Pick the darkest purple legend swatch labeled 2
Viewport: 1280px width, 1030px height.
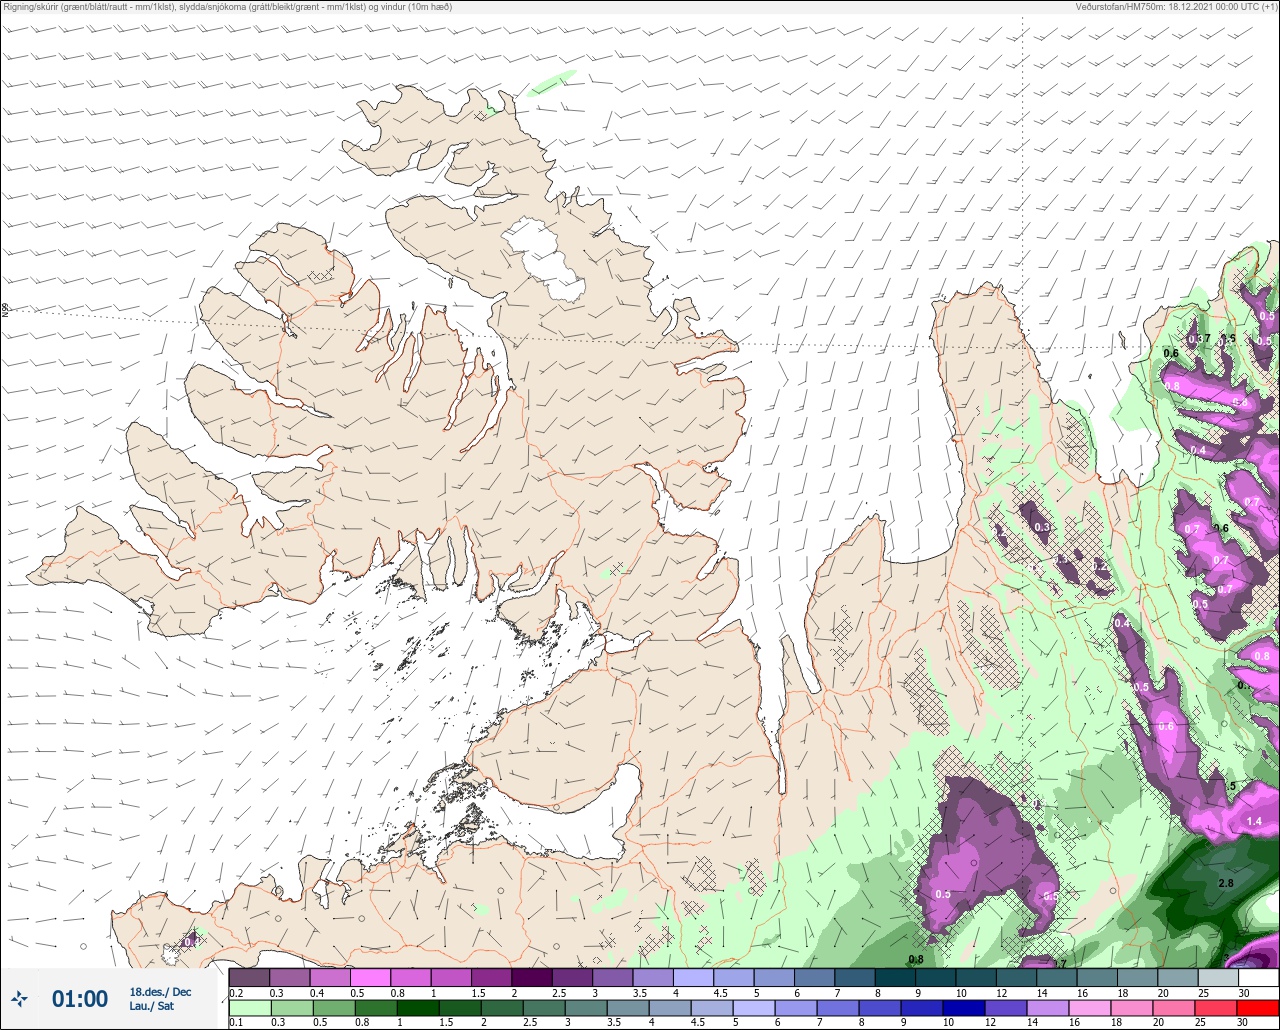[531, 977]
